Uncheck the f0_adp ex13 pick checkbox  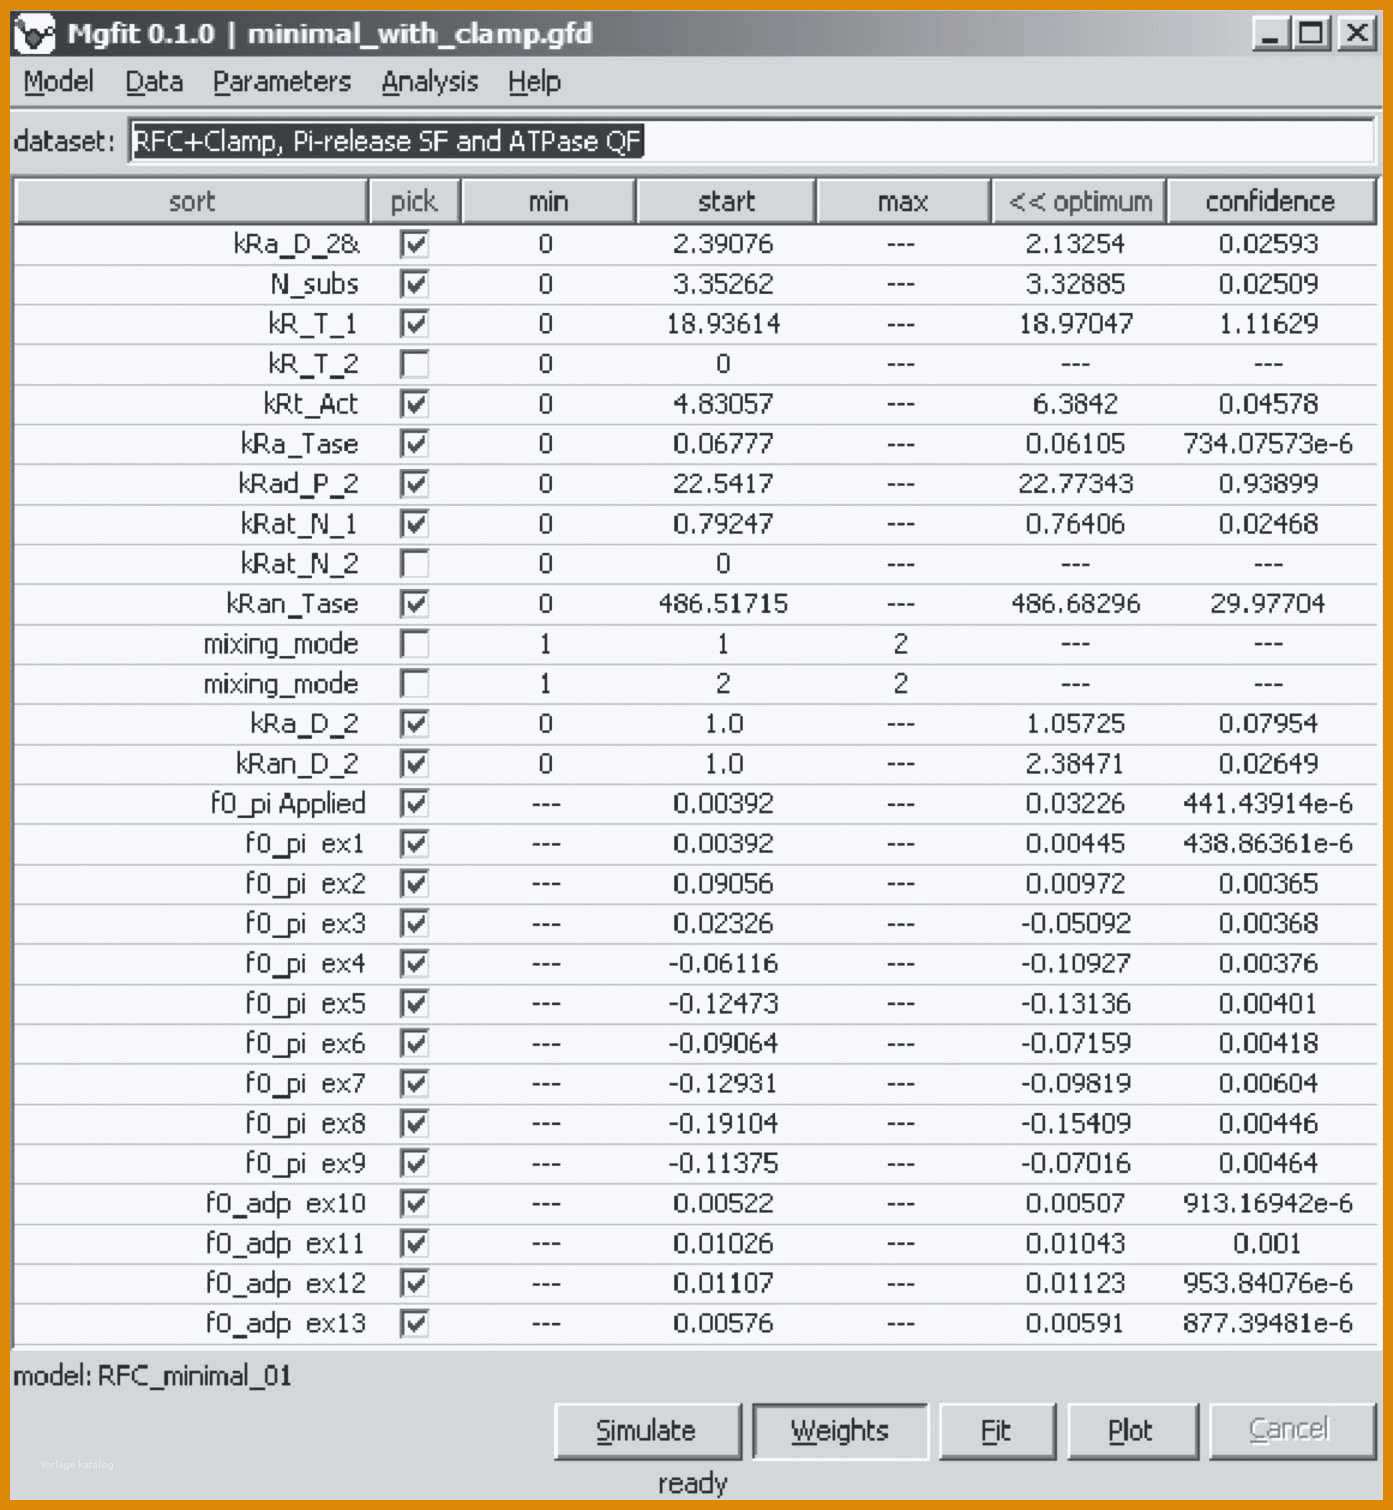414,1323
